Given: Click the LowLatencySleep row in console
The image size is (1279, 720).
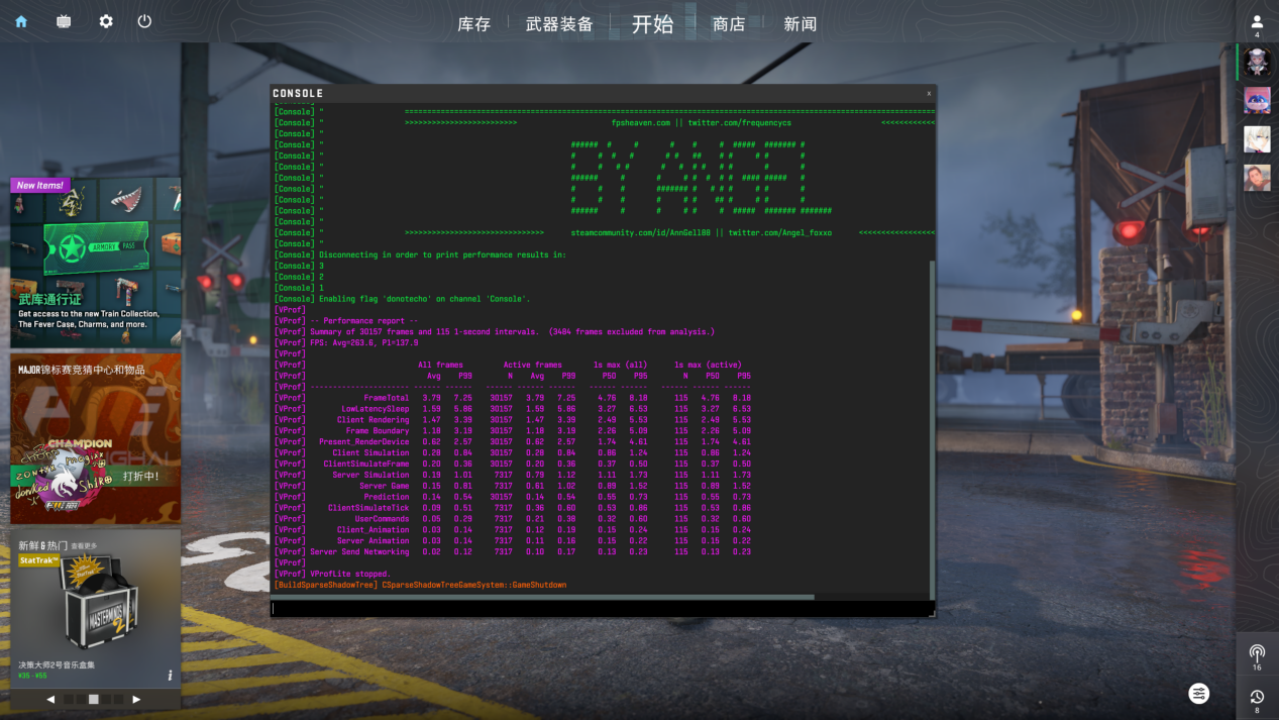Looking at the screenshot, I should (513, 408).
